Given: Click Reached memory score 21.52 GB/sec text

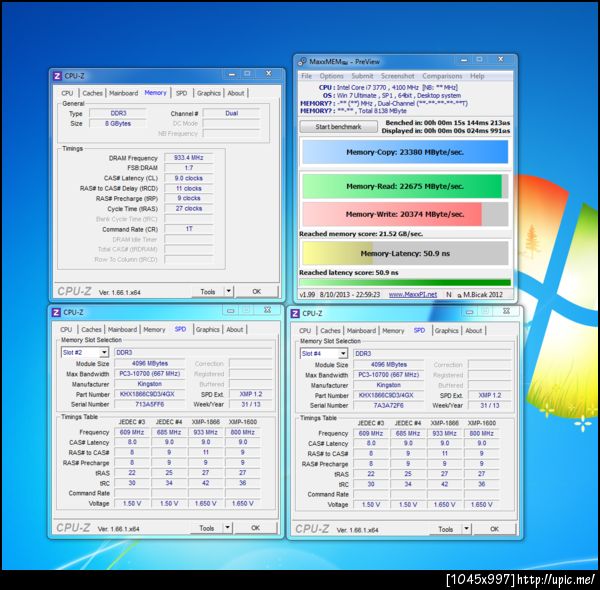Looking at the screenshot, I should coord(361,233).
